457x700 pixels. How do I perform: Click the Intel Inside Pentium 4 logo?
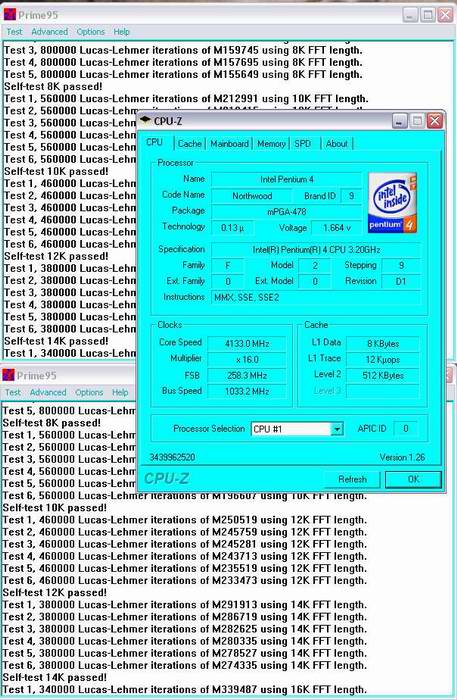click(392, 203)
